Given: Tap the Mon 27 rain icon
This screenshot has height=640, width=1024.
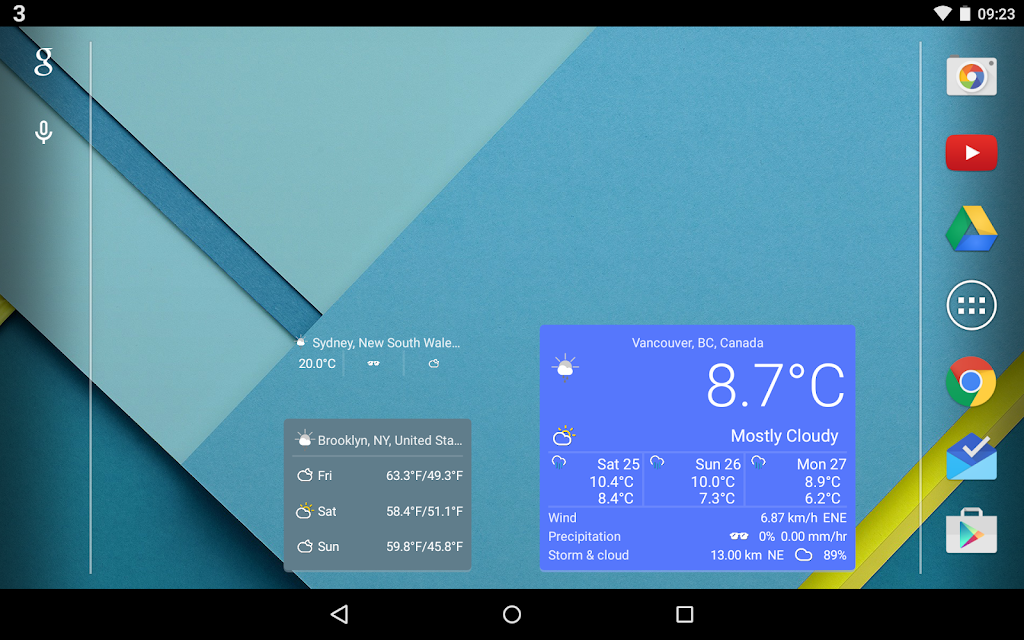Looking at the screenshot, I should 758,463.
